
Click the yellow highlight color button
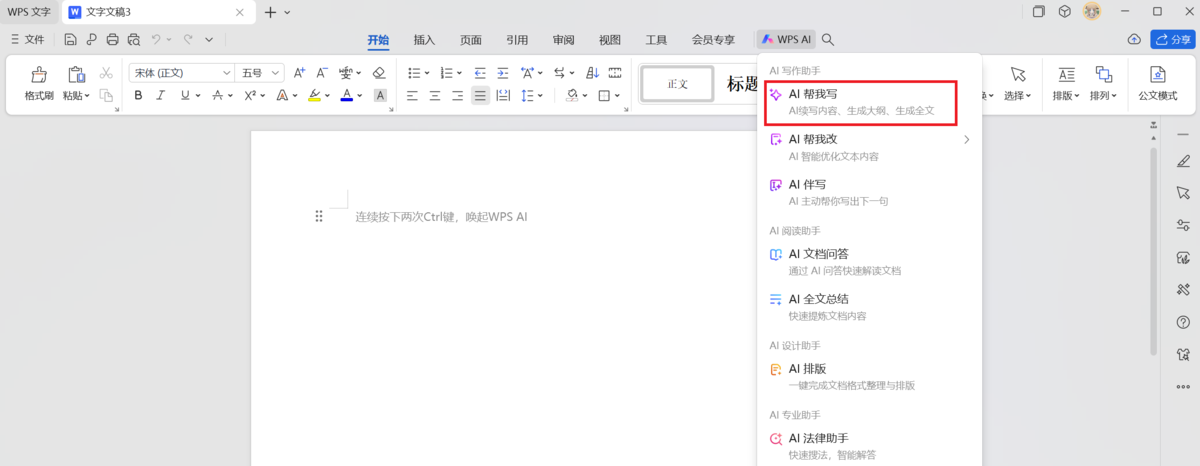(314, 96)
